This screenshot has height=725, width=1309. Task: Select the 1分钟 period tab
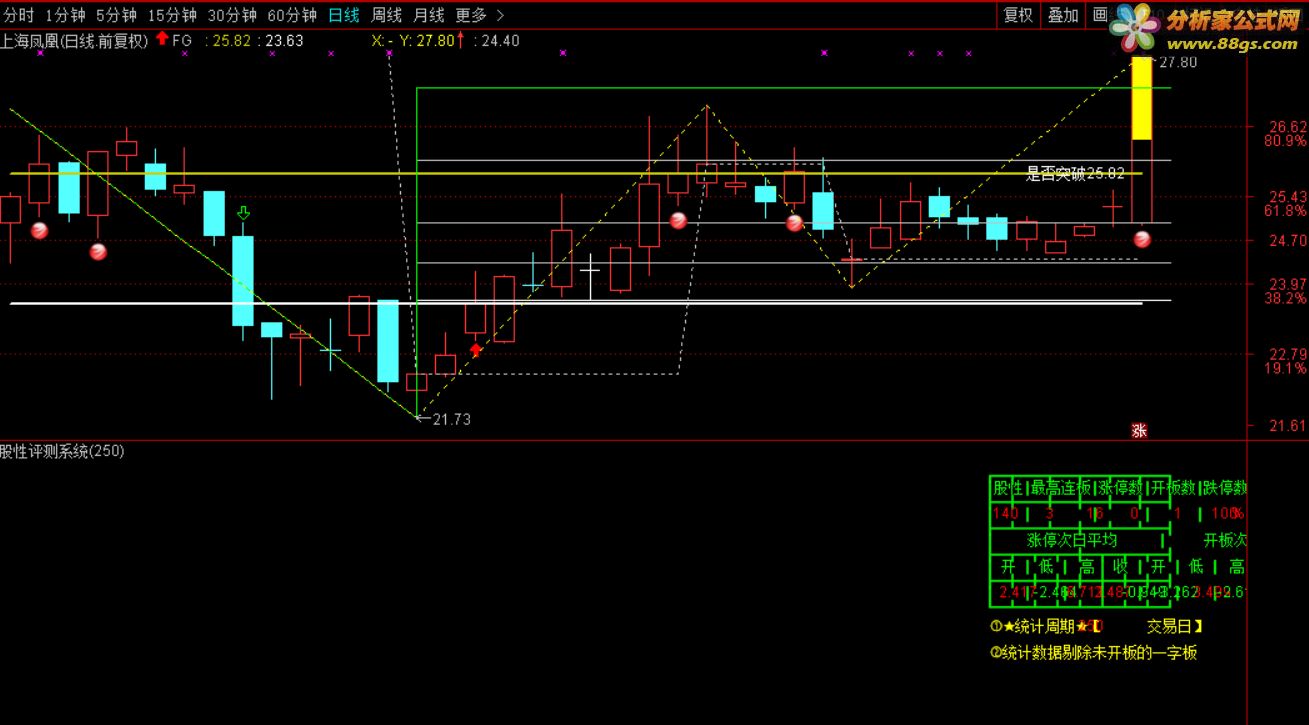point(65,15)
